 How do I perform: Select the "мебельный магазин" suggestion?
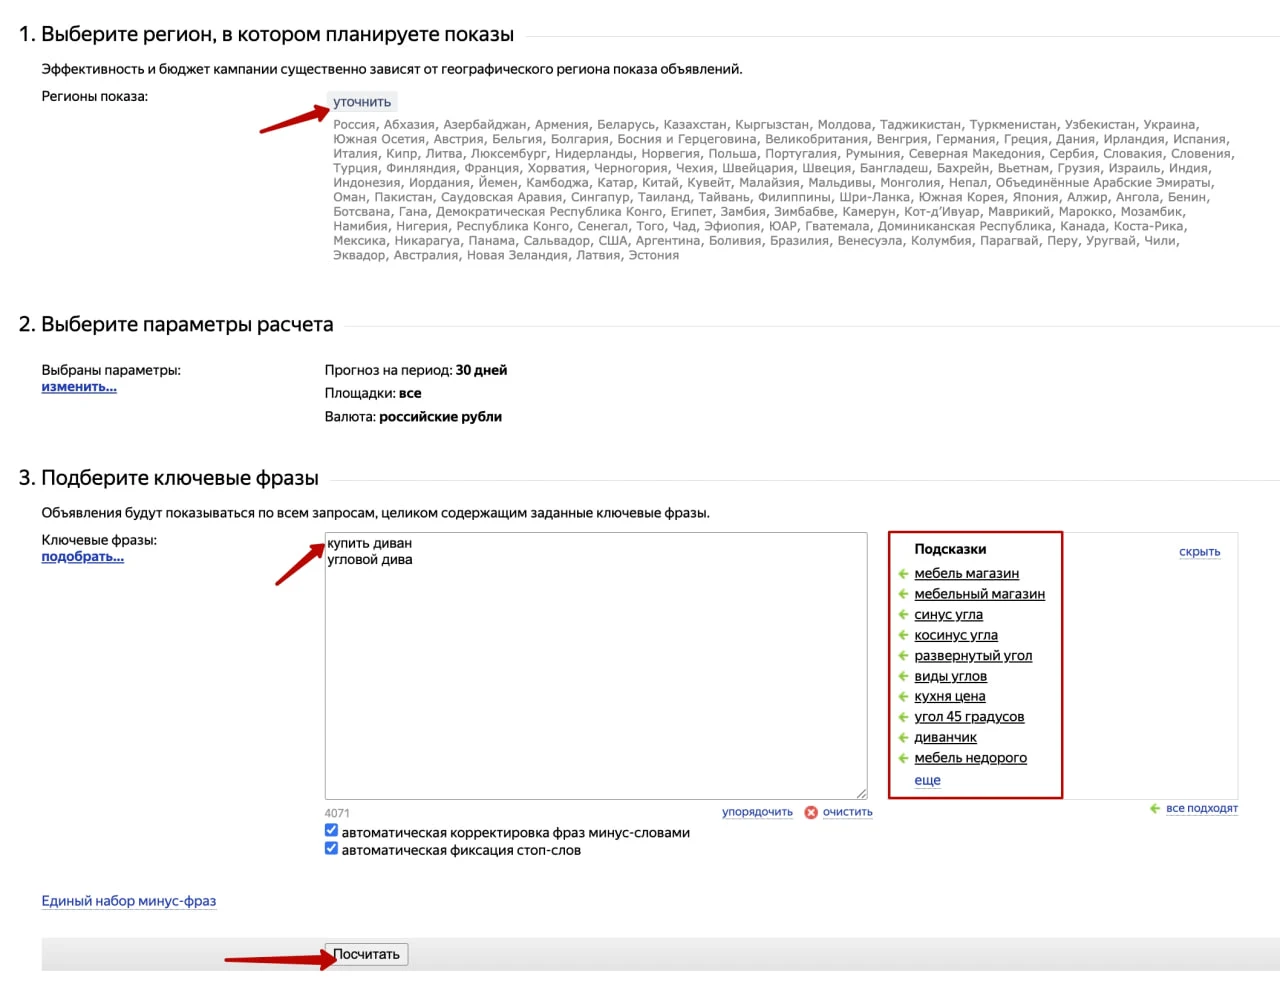(979, 594)
